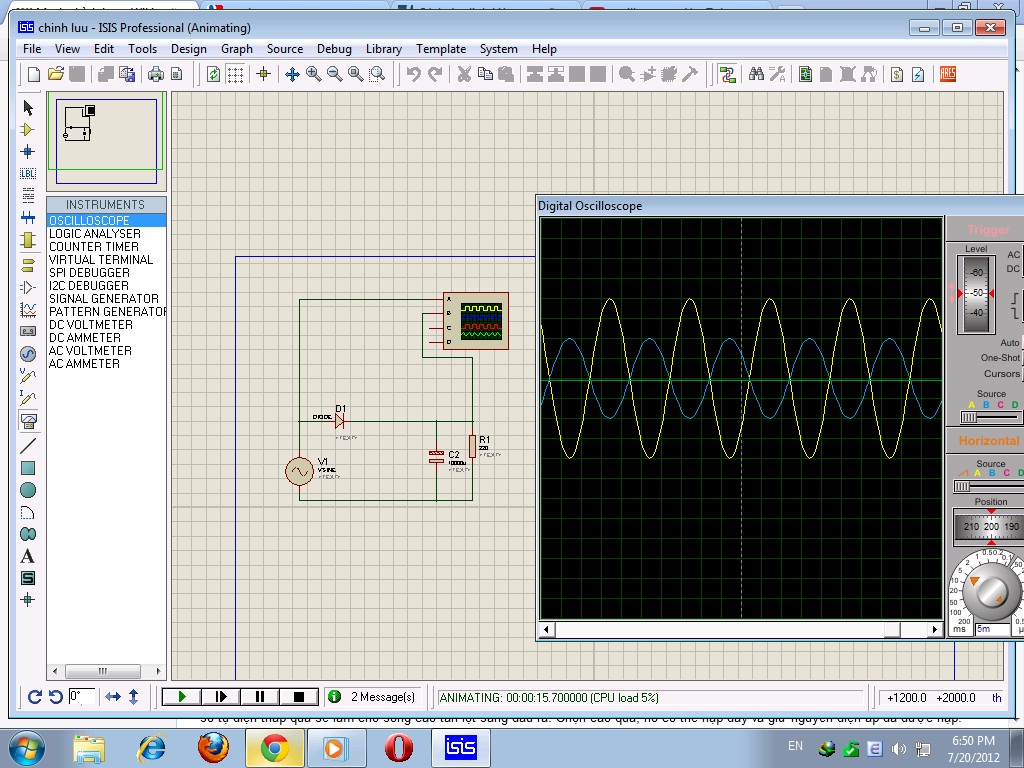Stop the simulation

298,697
